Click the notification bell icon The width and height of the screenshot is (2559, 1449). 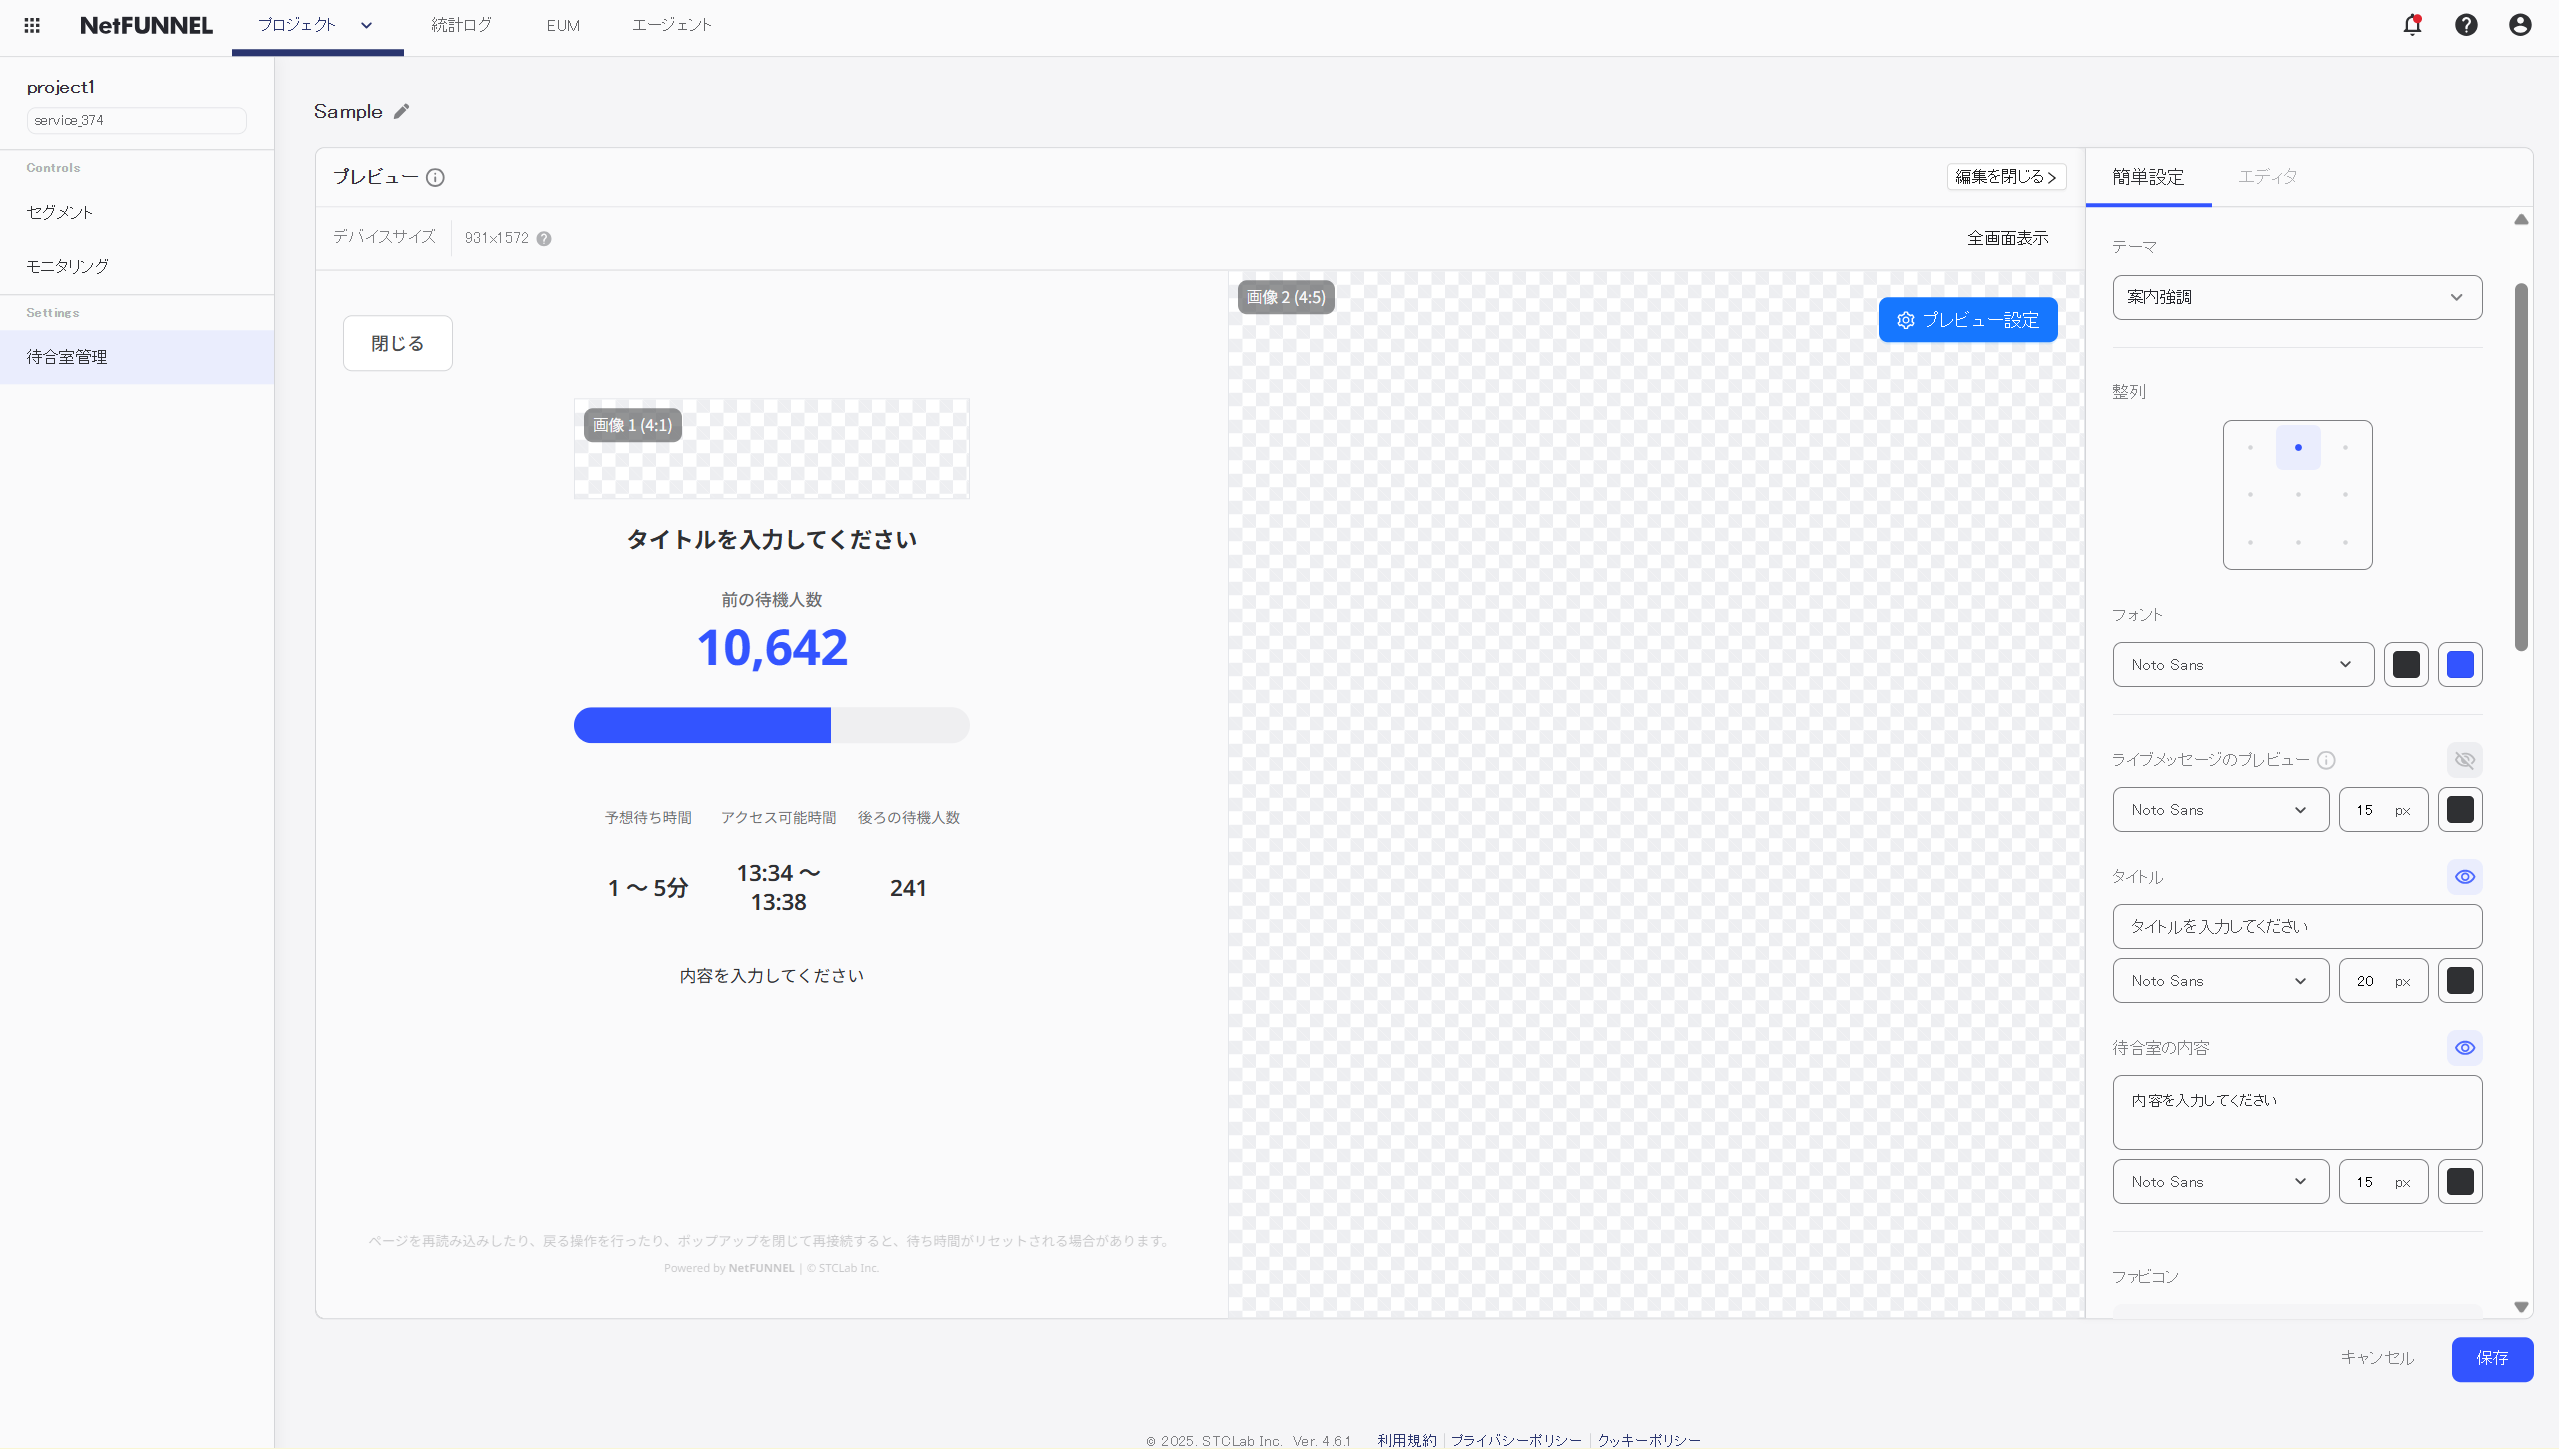[2412, 25]
